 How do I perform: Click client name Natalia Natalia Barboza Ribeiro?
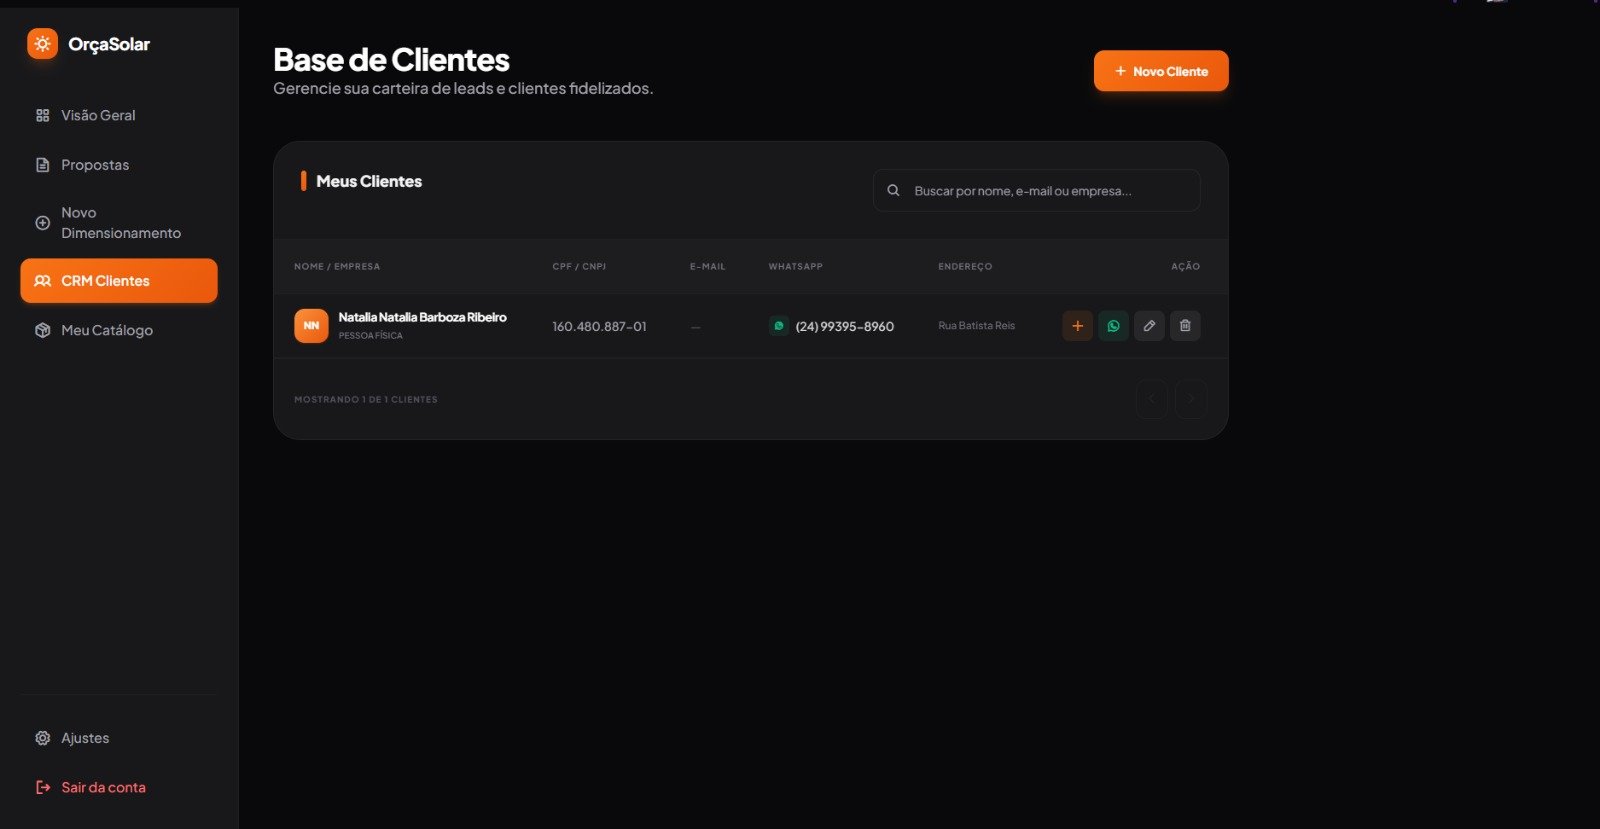click(422, 317)
